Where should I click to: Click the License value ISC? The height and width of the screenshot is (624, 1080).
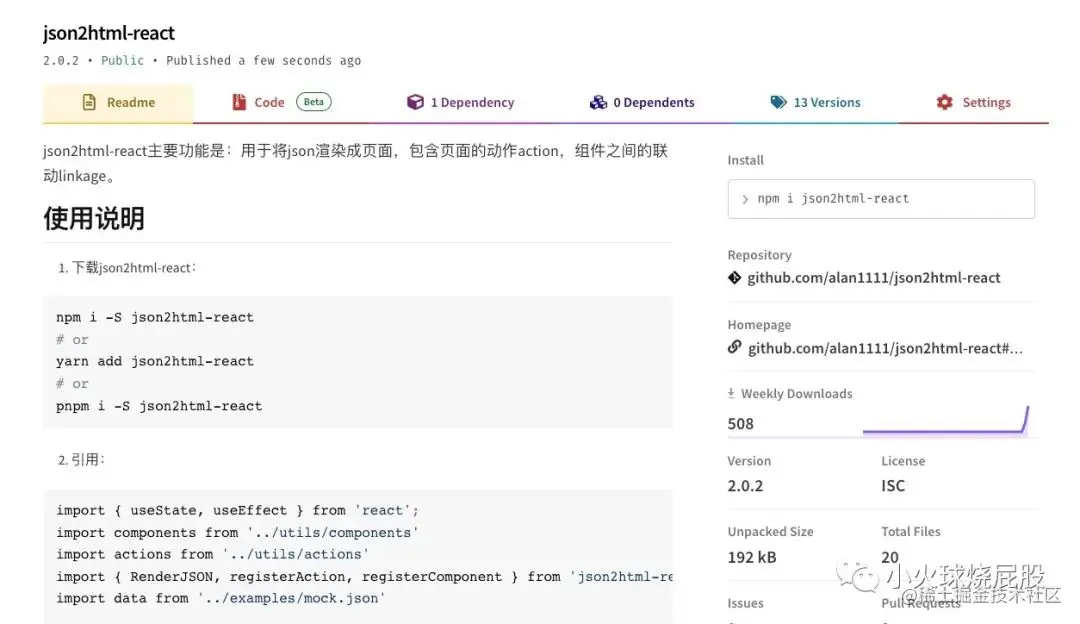click(x=893, y=486)
